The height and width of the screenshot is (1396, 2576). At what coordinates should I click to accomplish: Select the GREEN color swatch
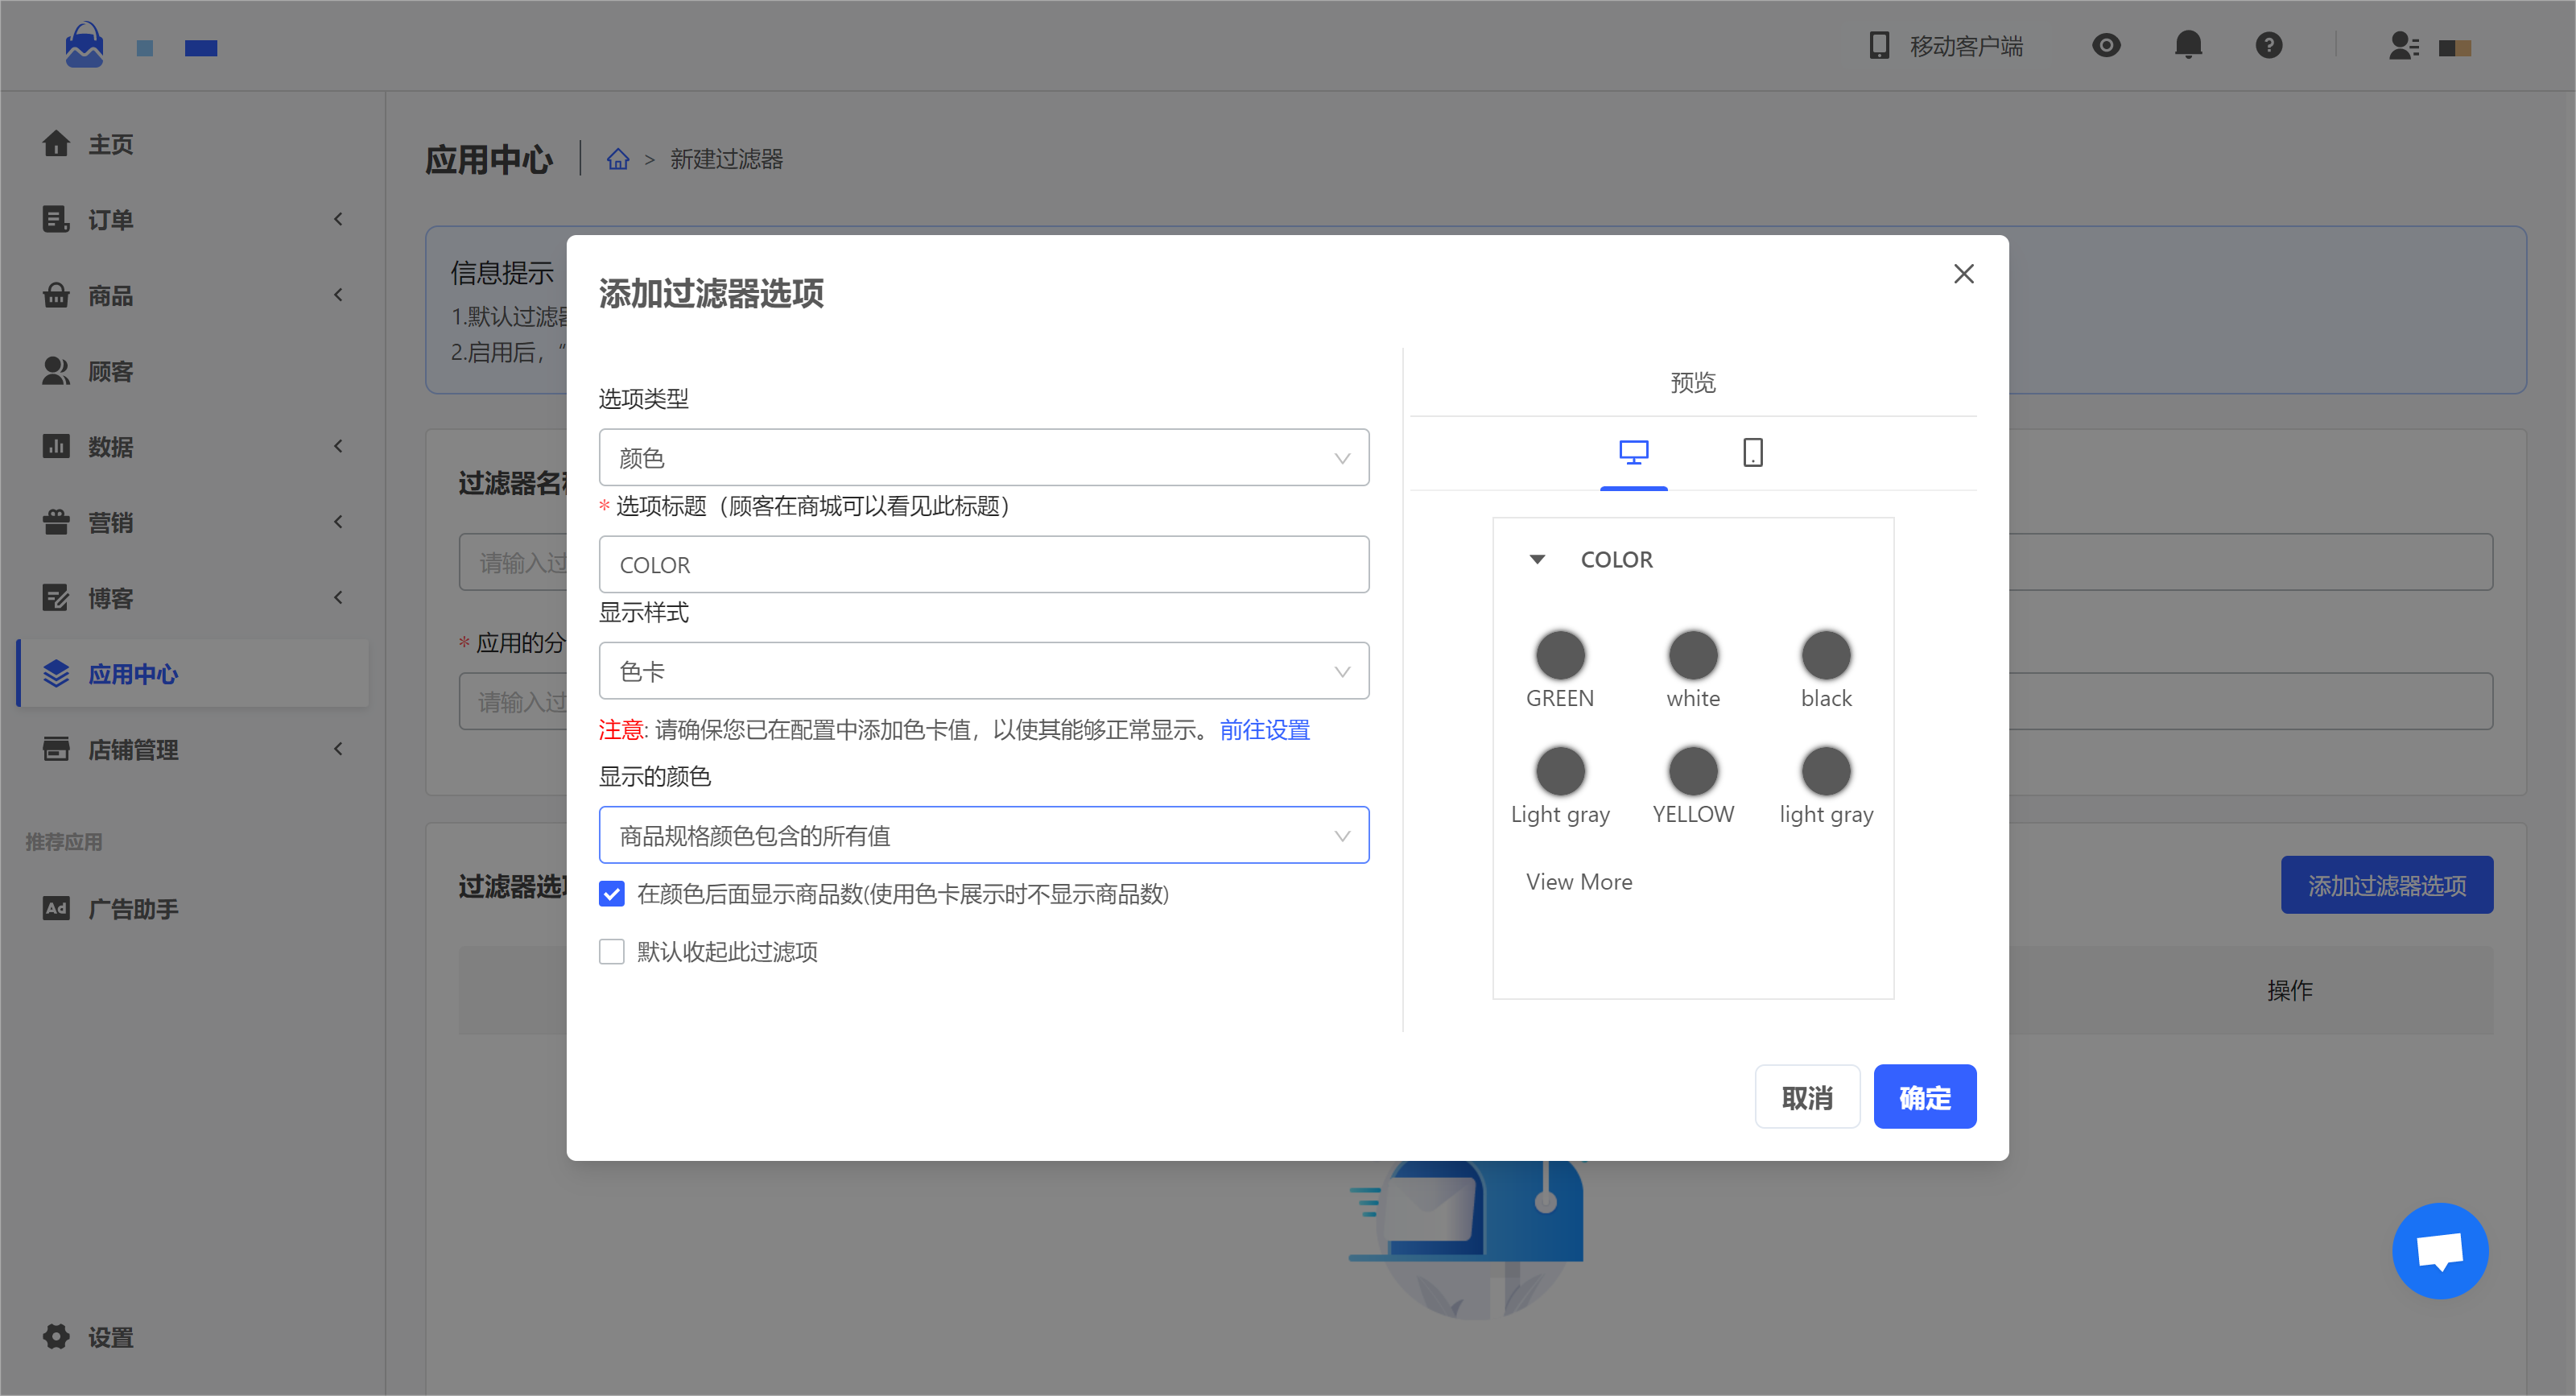1560,656
